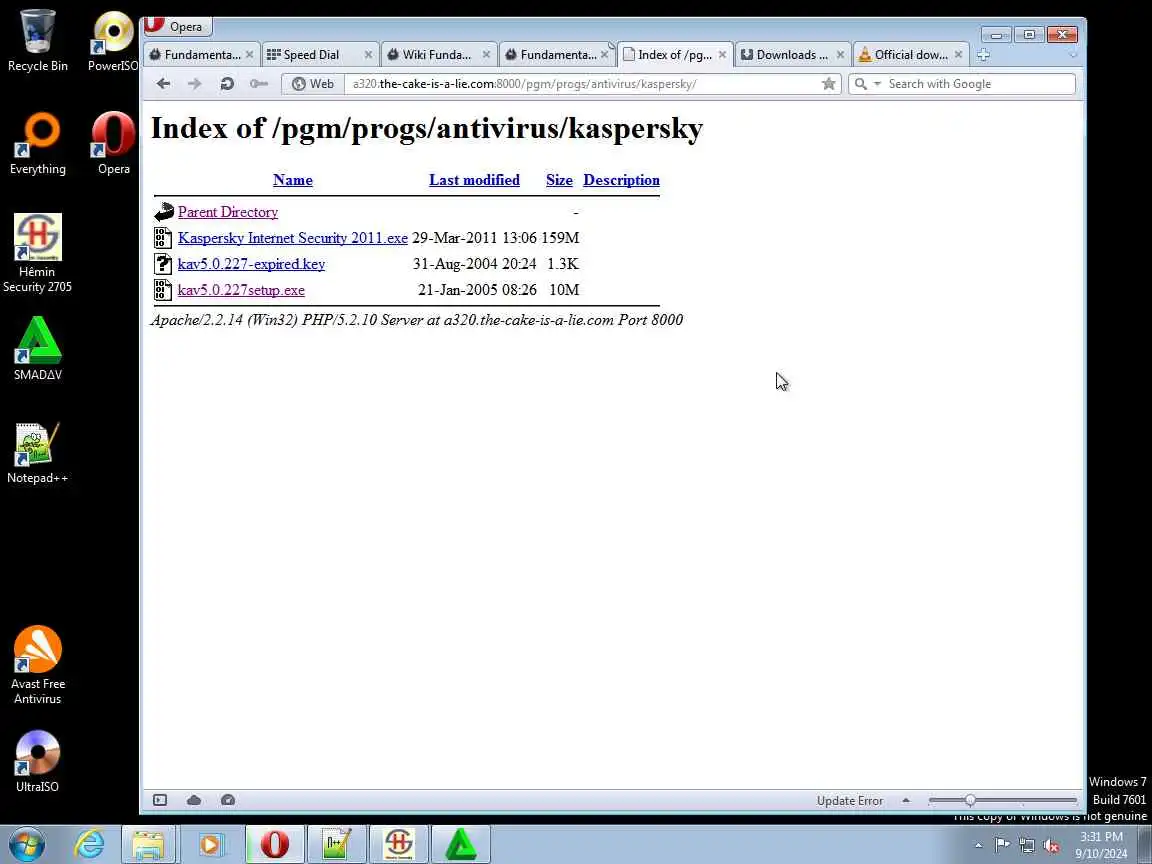This screenshot has height=864, width=1152.
Task: Click the binary icon beside Kaspersky Internet Security
Action: coord(162,237)
